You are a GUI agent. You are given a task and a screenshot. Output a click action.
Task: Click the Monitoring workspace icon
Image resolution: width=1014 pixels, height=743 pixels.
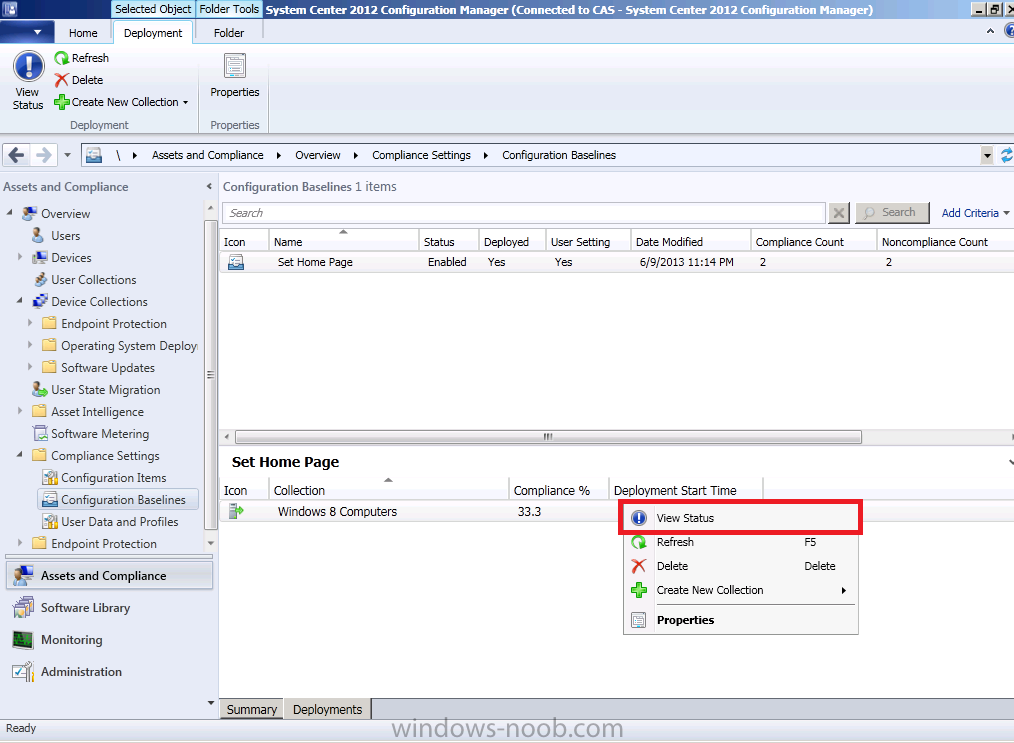(23, 640)
